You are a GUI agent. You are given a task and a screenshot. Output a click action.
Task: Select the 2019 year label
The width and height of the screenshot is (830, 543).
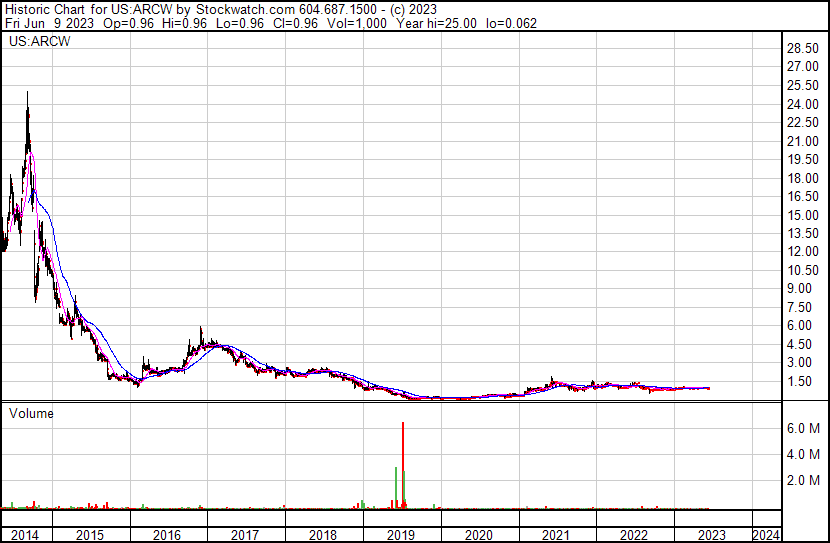pyautogui.click(x=401, y=535)
